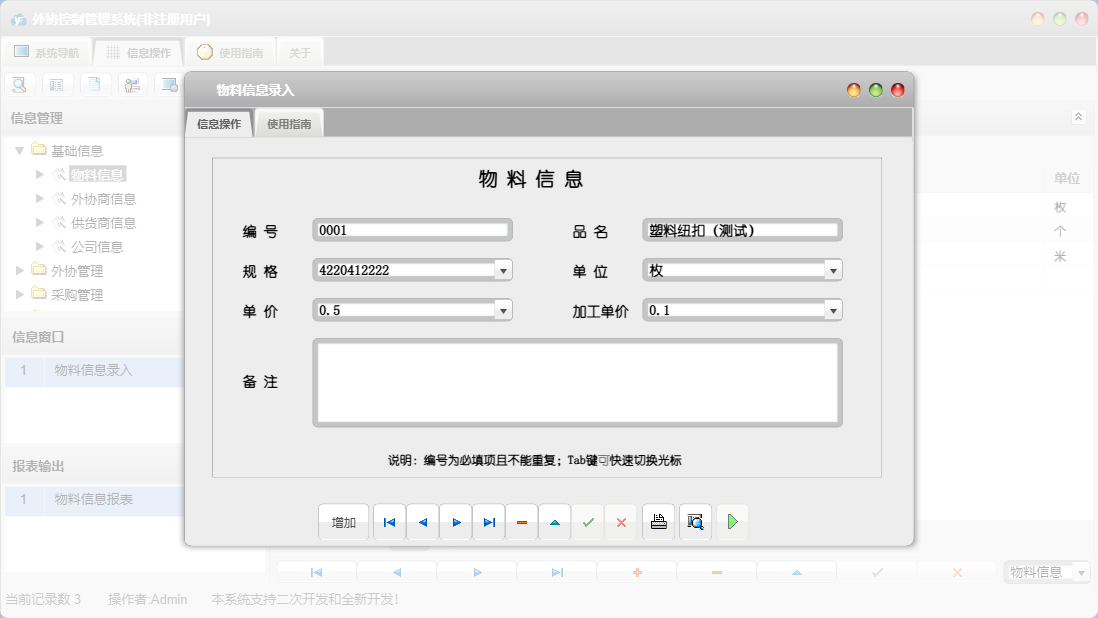This screenshot has width=1098, height=618.
Task: Click the new document toolbar icon
Action: click(95, 84)
